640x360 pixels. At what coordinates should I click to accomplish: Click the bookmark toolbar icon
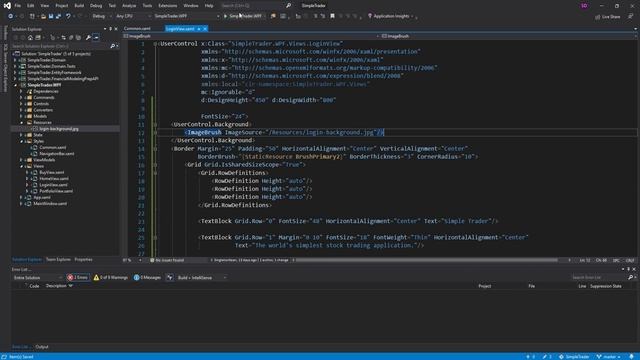[332, 16]
